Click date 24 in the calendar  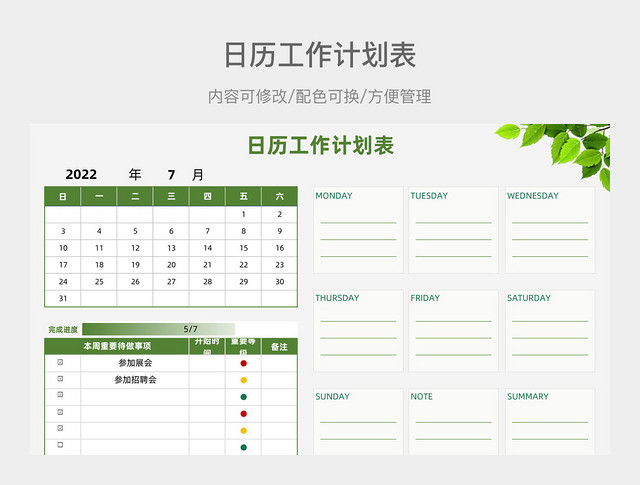63,282
